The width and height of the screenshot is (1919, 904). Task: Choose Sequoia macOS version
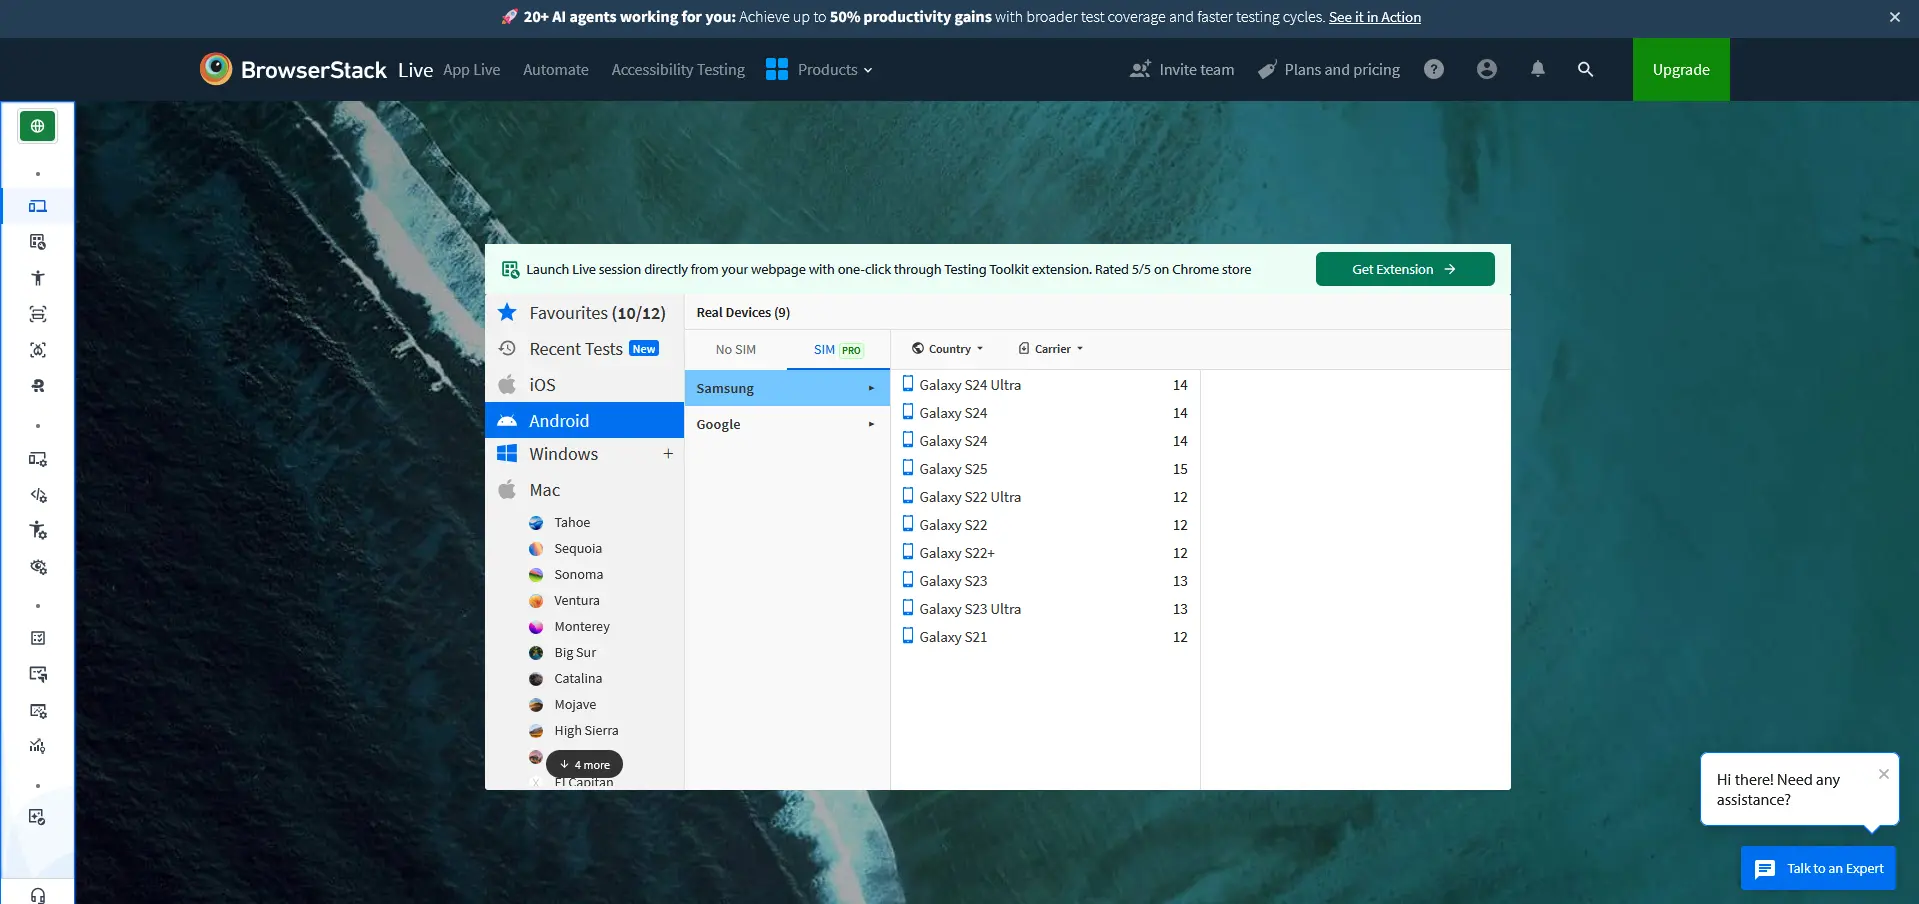(x=578, y=549)
